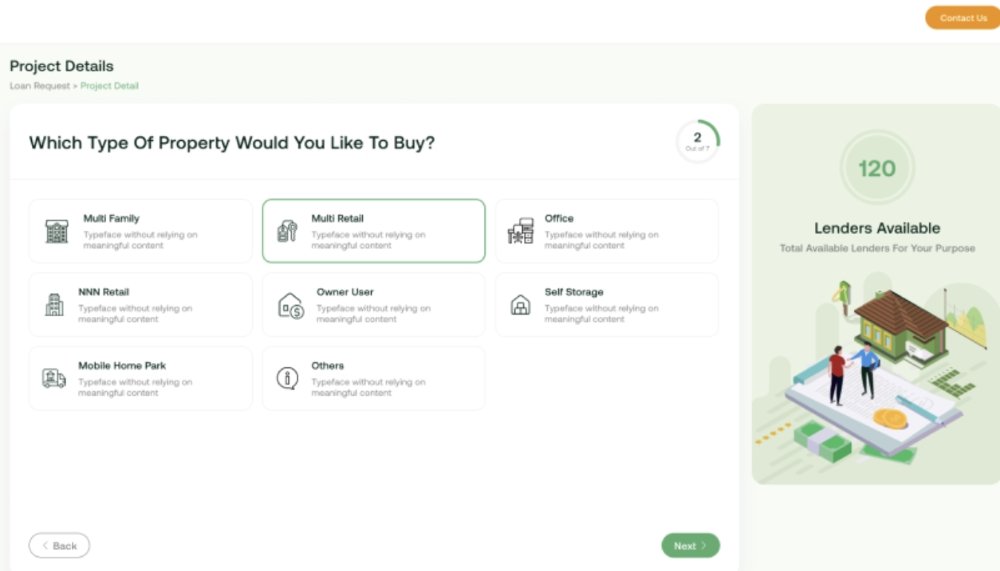Go Back to previous step
Viewport: 1000px width, 571px height.
[59, 545]
